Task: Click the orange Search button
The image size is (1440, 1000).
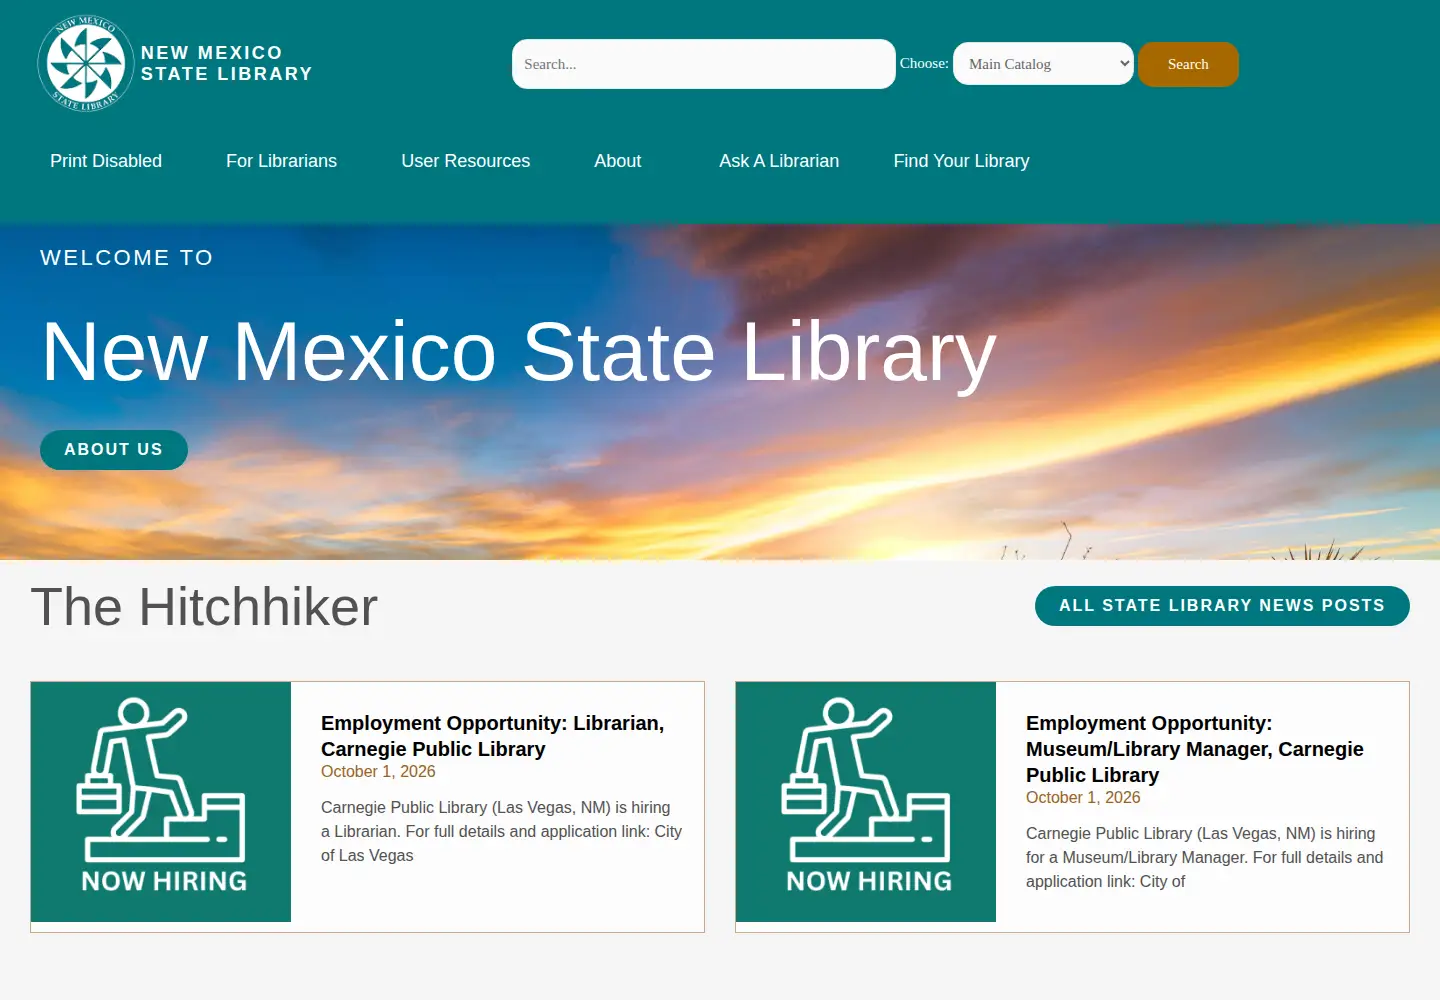Action: [1188, 64]
